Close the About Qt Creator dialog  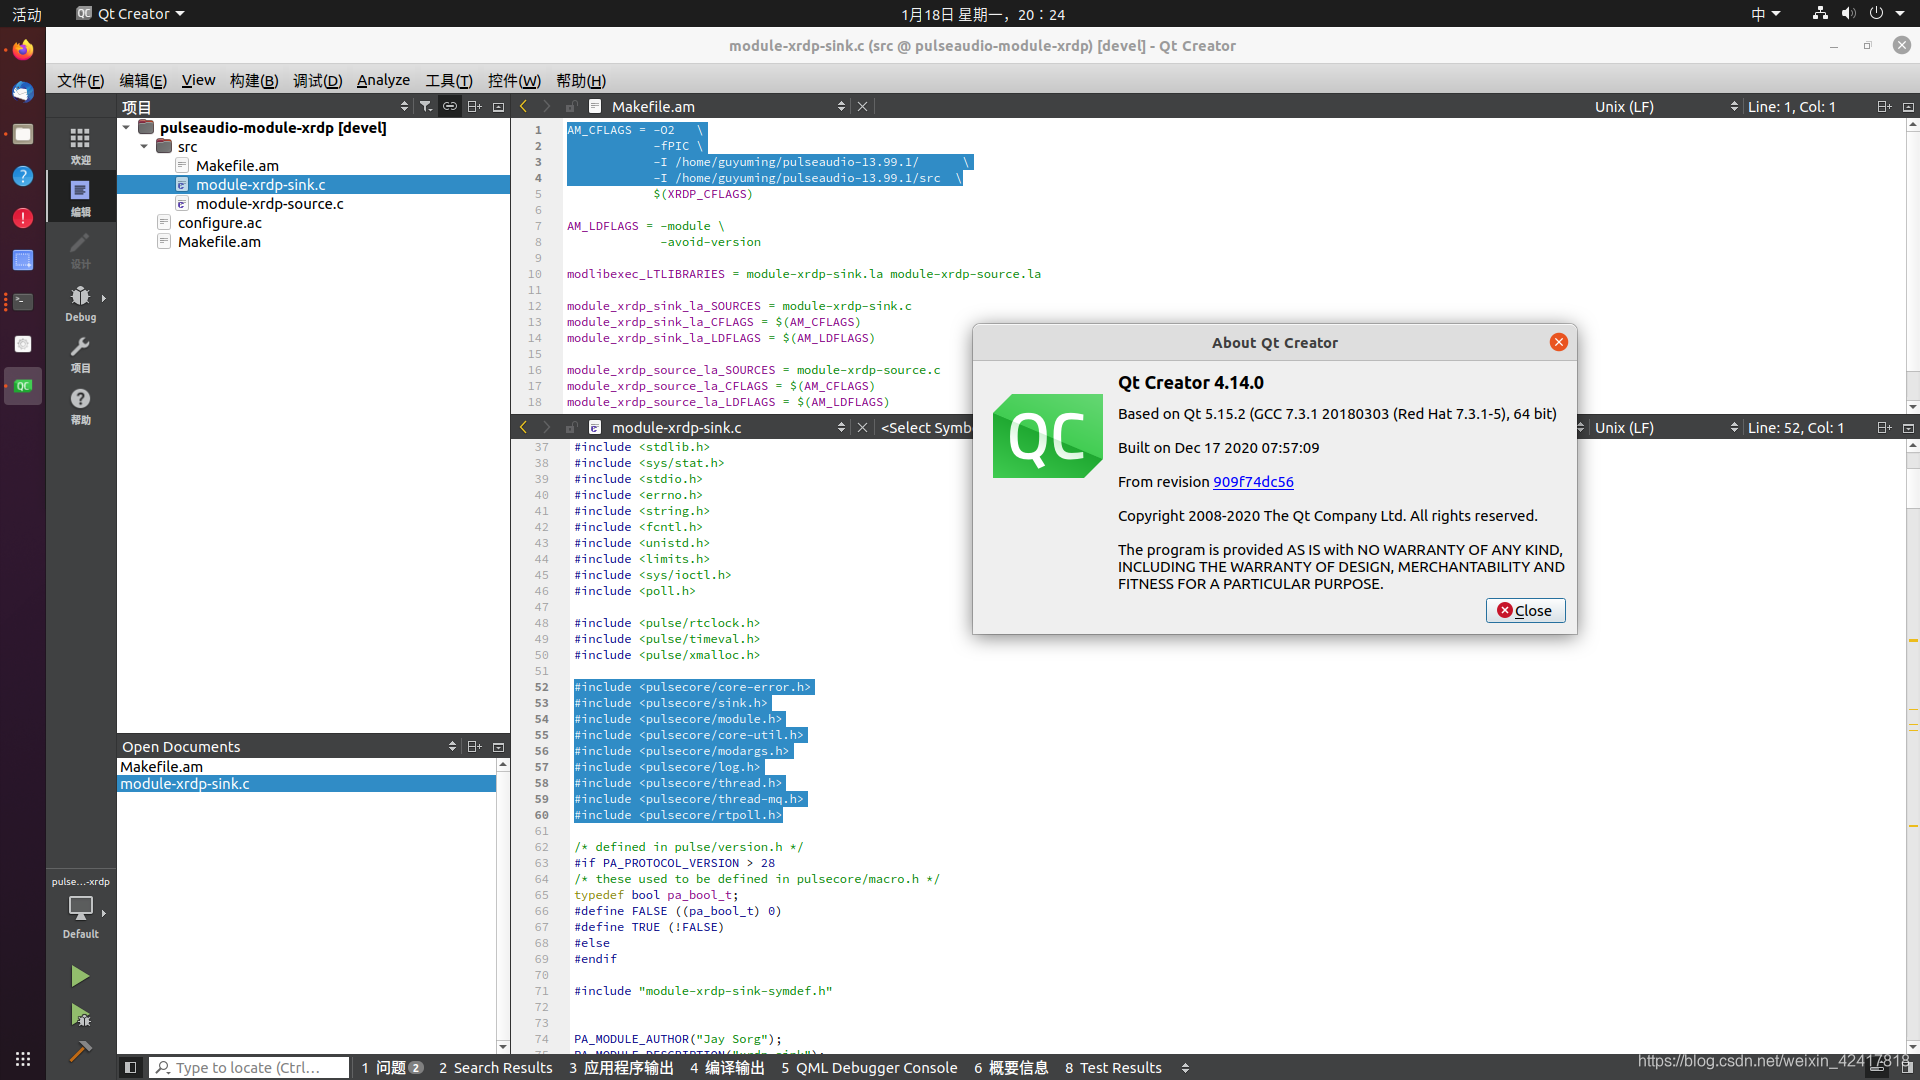click(x=1525, y=610)
